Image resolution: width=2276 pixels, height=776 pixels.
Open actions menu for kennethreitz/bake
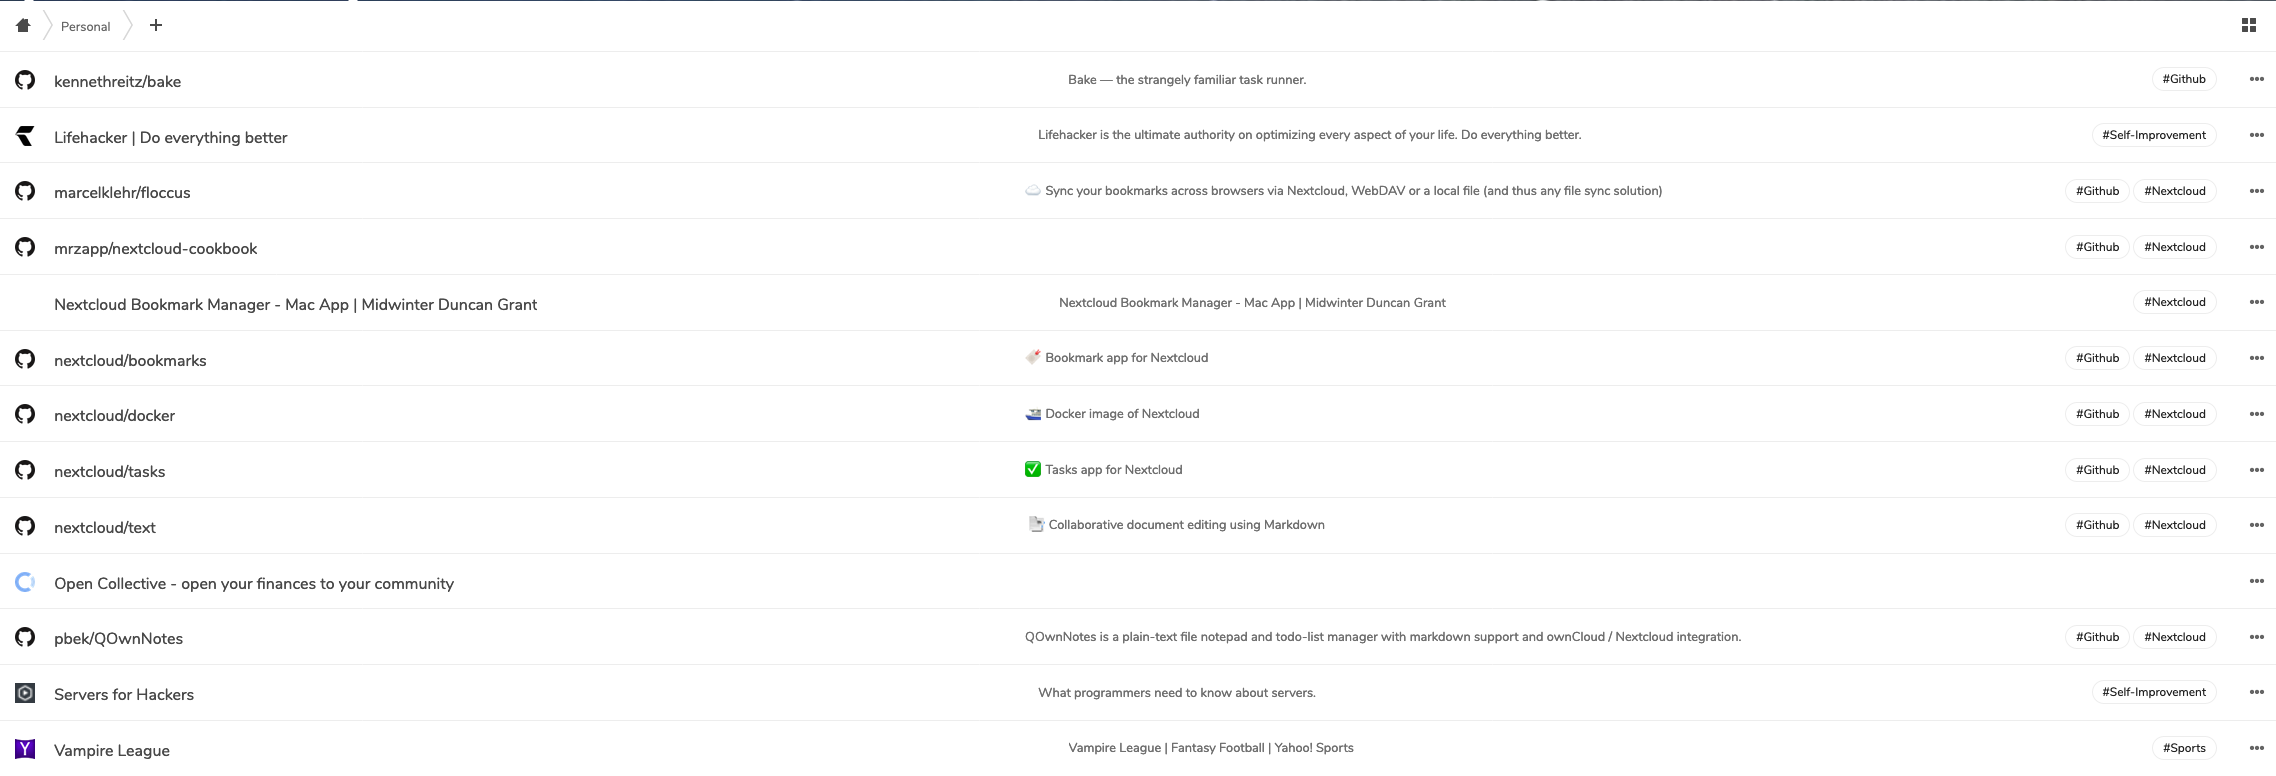click(2257, 79)
